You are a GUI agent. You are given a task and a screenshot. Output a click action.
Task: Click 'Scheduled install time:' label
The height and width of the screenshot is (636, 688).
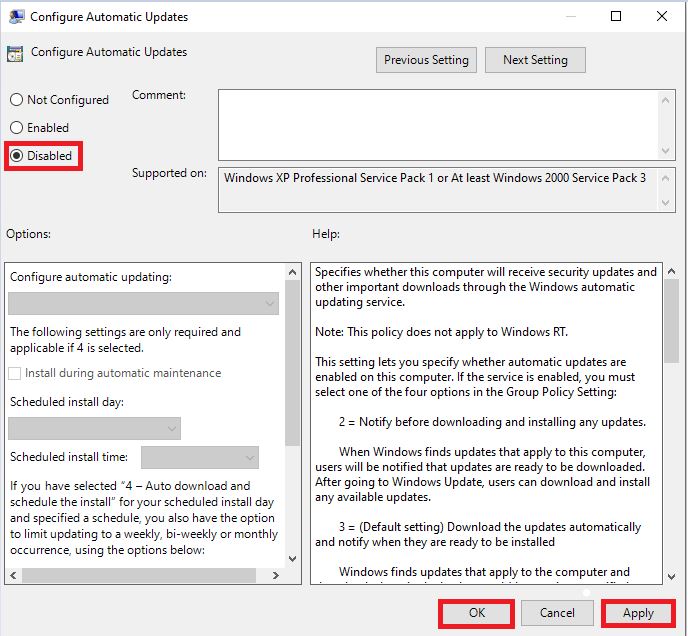coord(69,457)
